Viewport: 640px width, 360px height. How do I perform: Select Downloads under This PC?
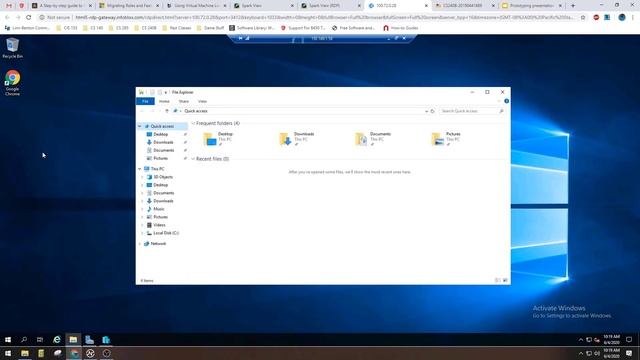[x=163, y=201]
